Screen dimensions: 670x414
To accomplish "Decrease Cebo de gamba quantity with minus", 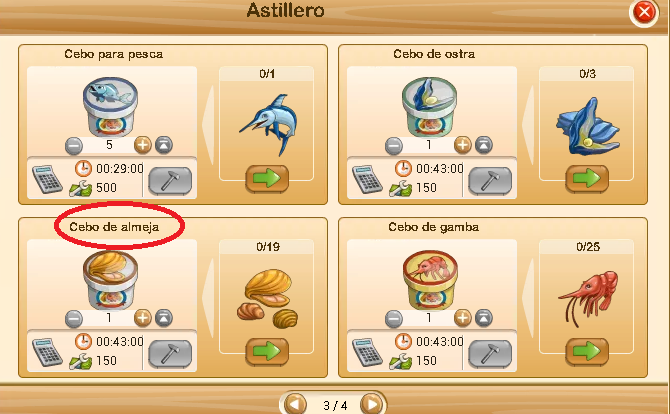I will click(394, 319).
